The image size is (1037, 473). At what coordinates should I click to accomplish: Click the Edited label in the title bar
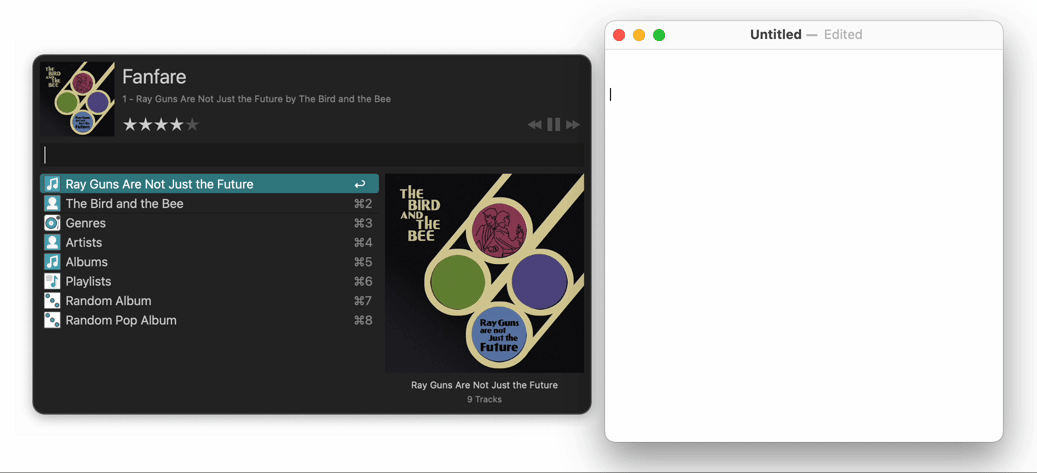point(843,34)
